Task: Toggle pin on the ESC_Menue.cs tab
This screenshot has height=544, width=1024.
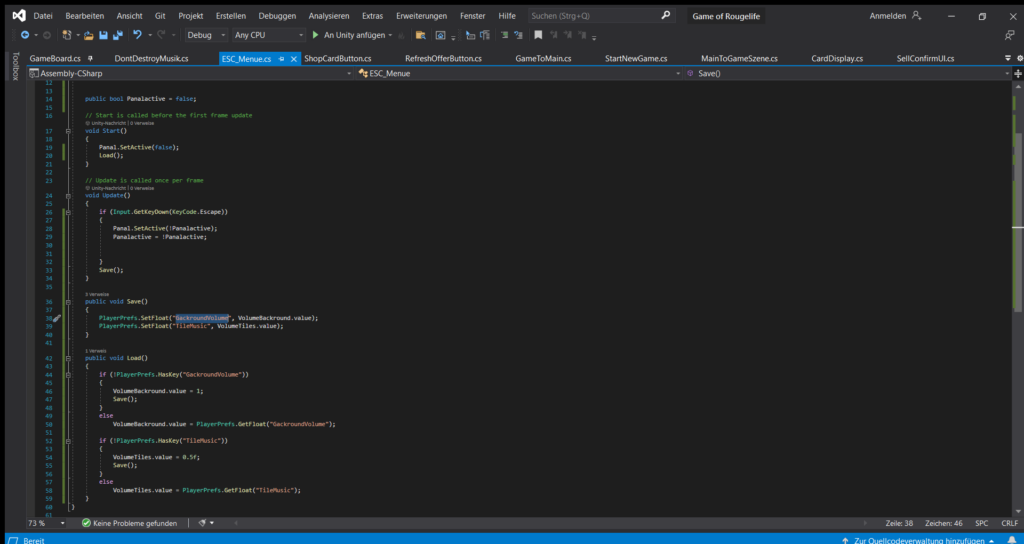Action: click(281, 59)
